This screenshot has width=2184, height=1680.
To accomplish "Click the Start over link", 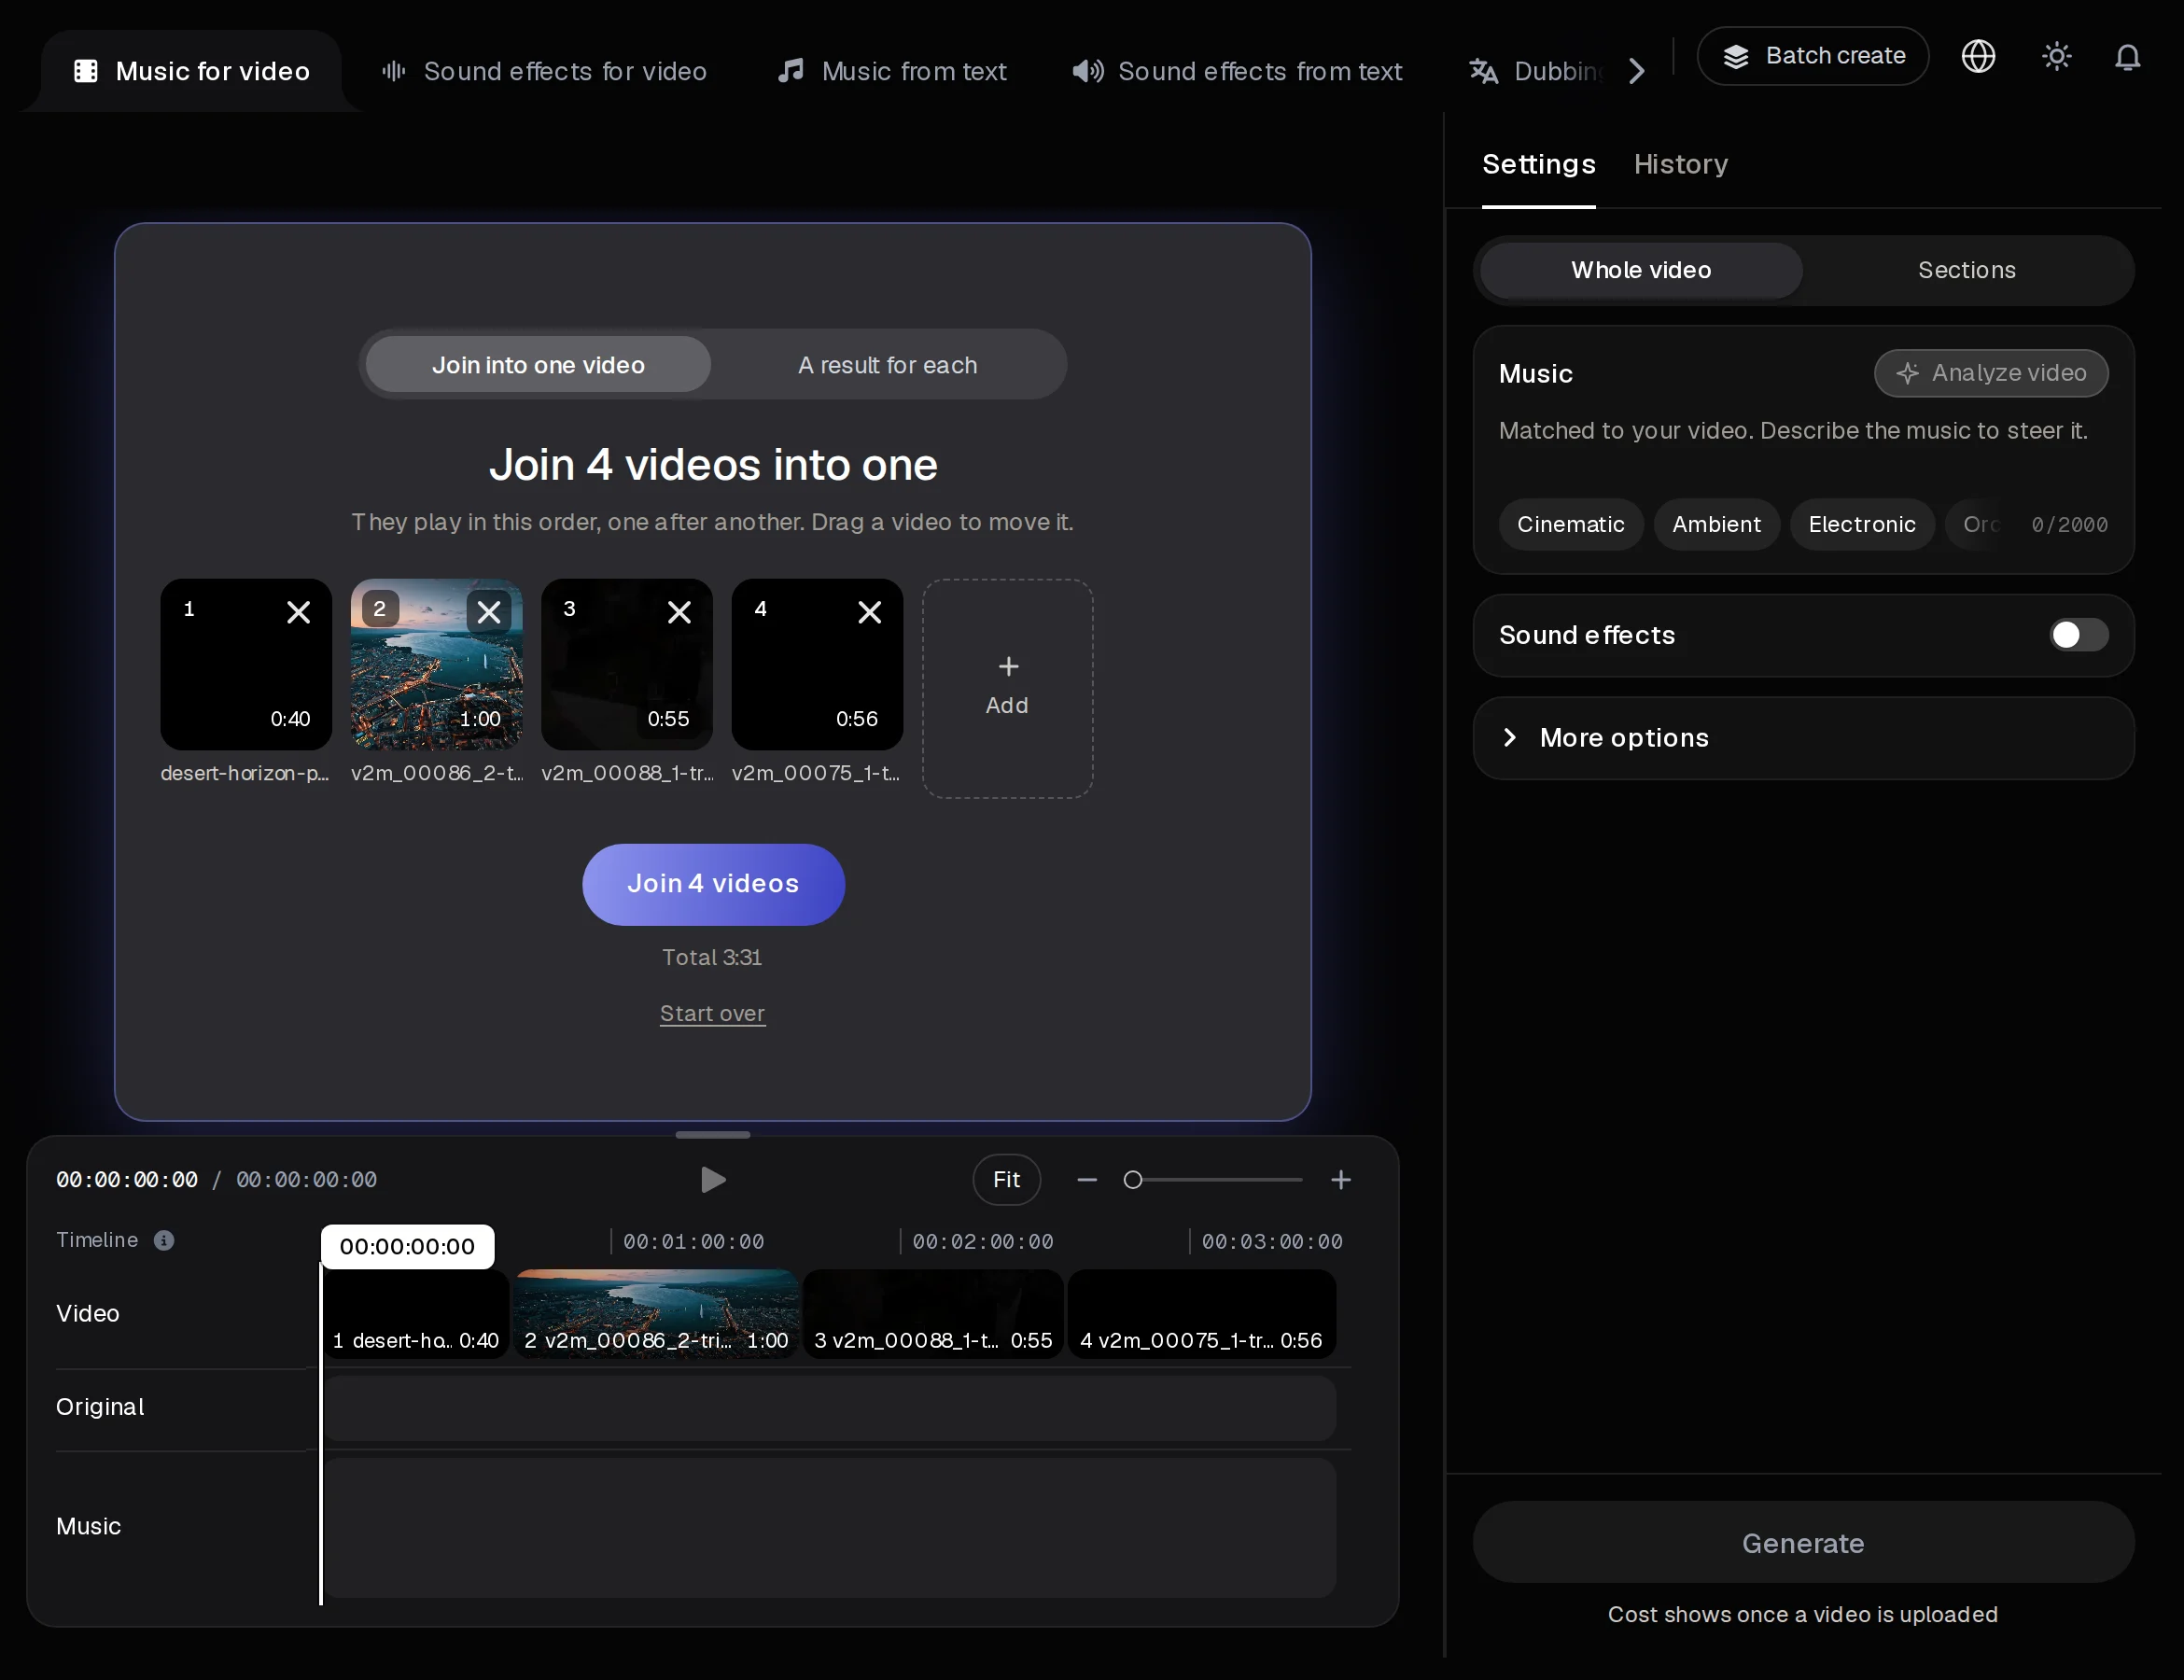I will (x=712, y=1013).
